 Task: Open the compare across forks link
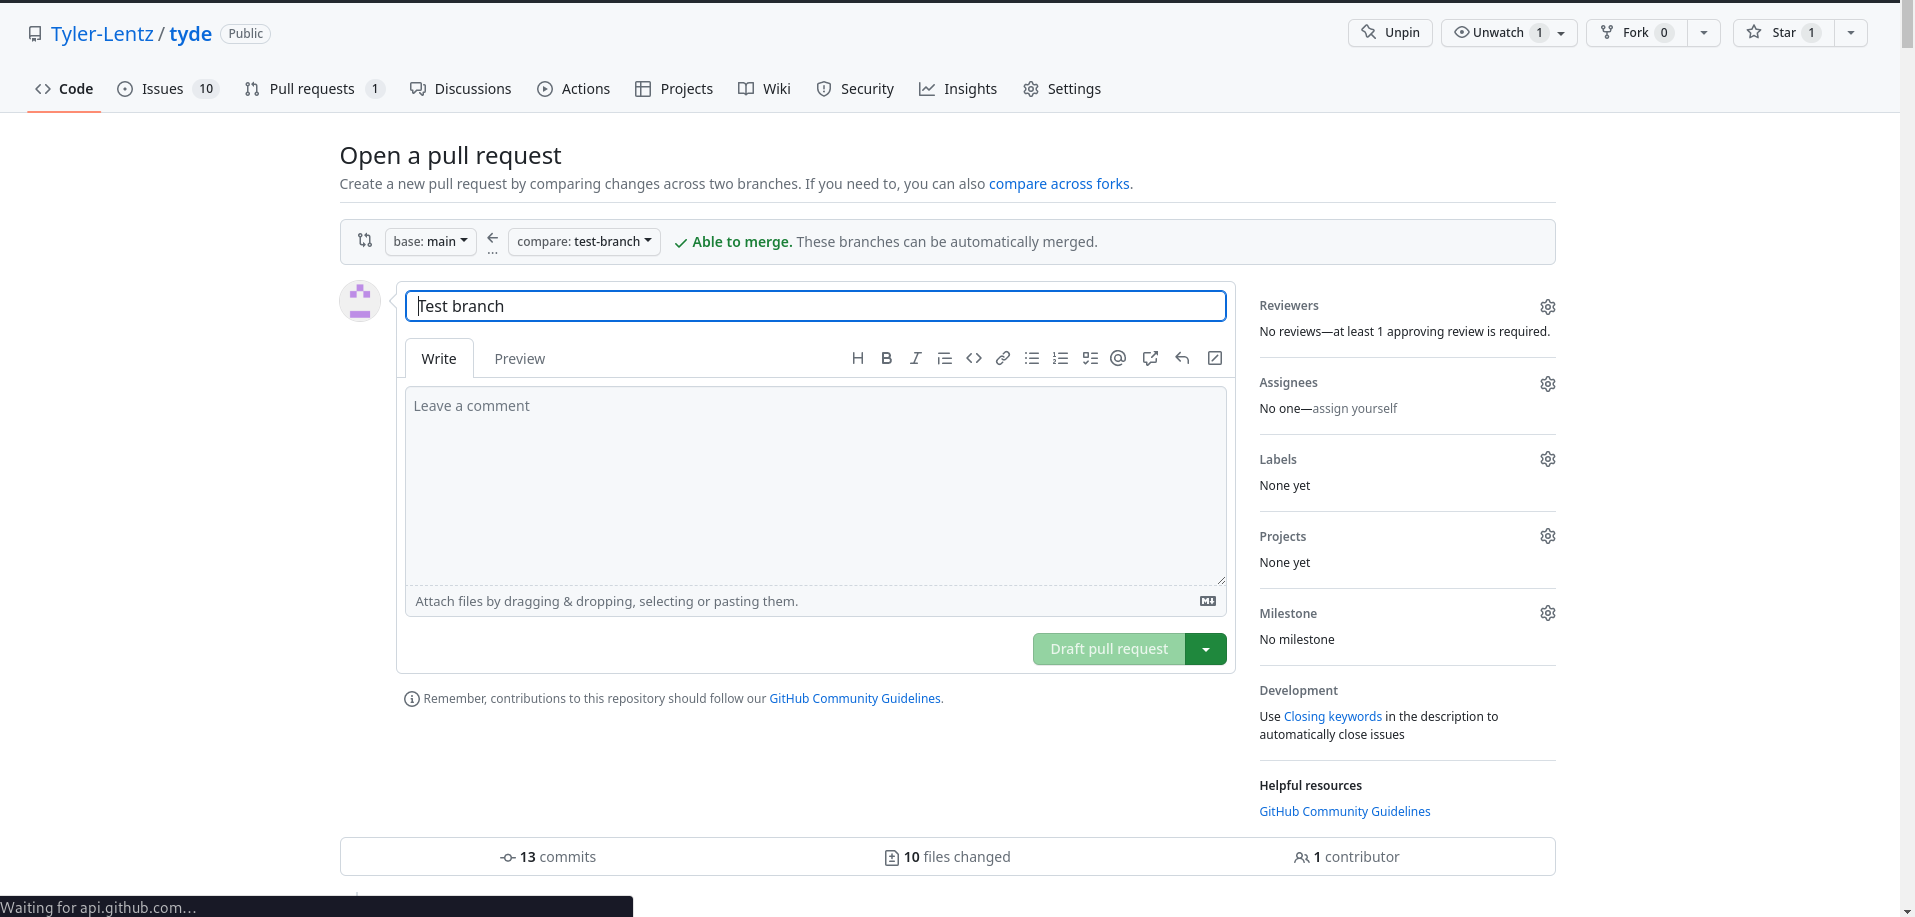[1059, 184]
